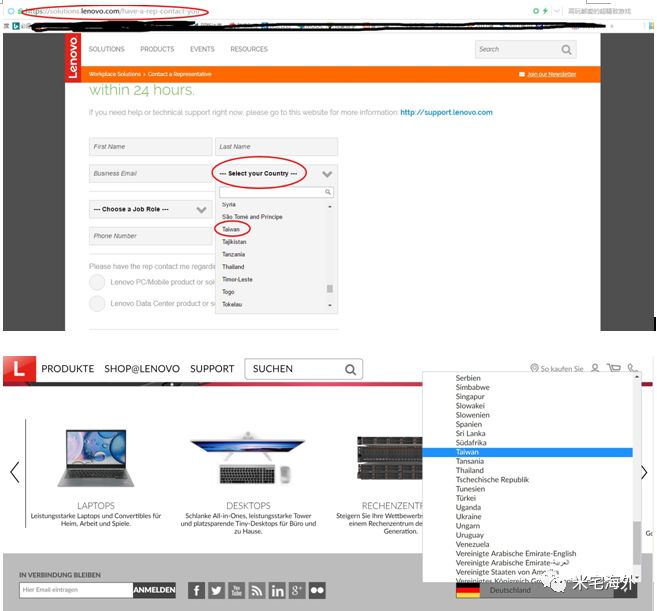The width and height of the screenshot is (657, 611).
Task: Select Tschechische Republik in the German list
Action: click(x=492, y=480)
